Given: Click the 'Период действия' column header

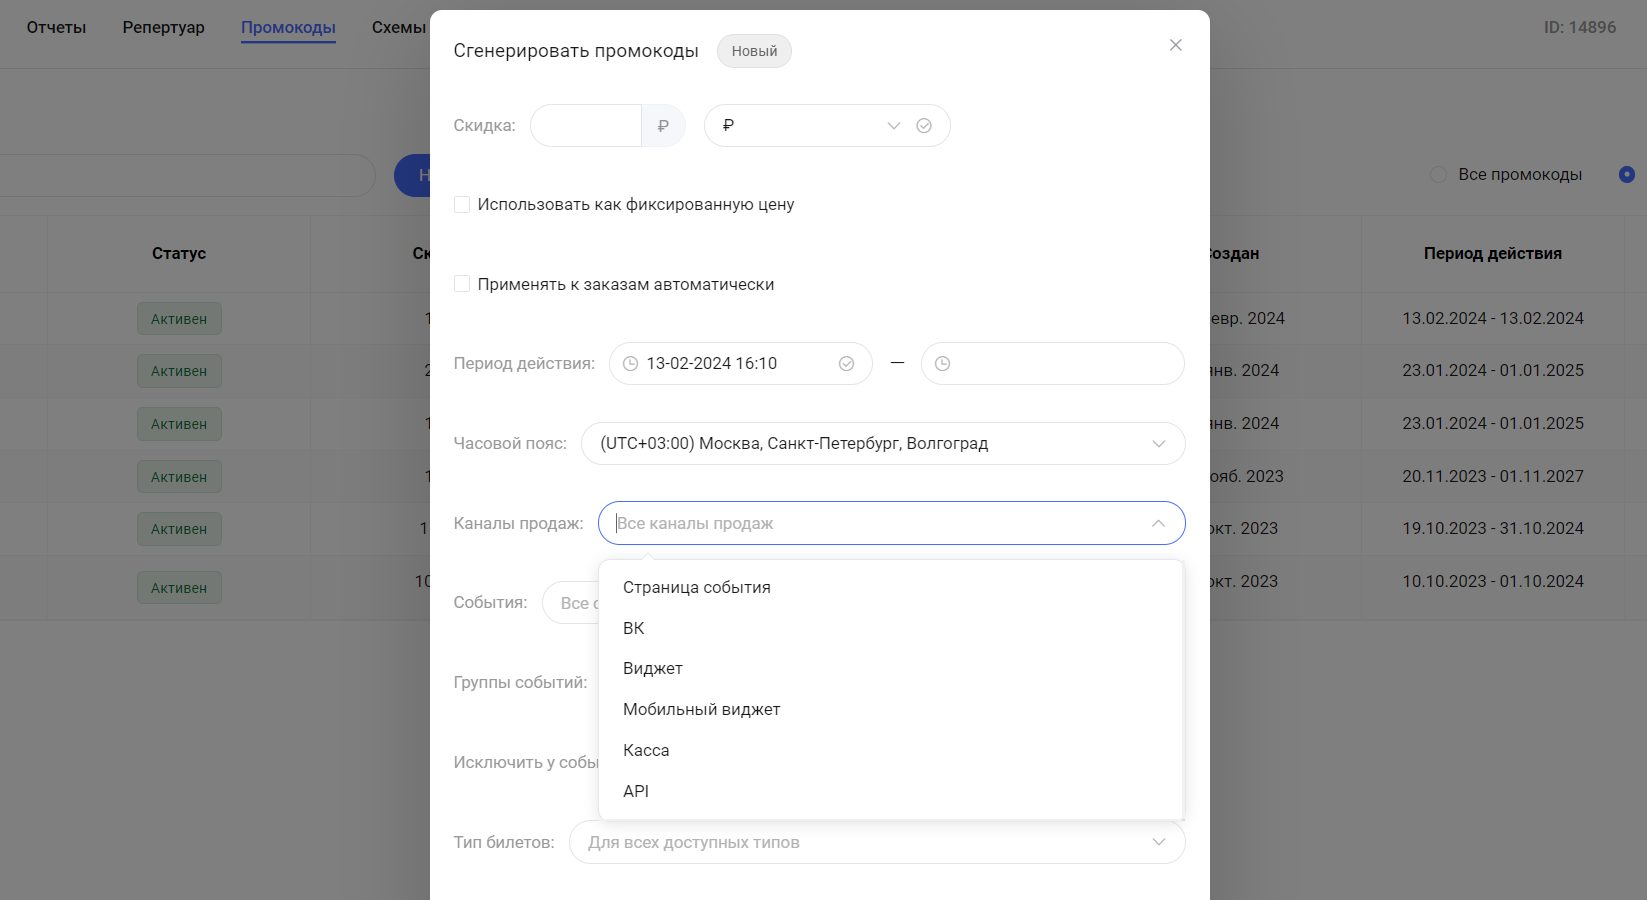Looking at the screenshot, I should tap(1493, 254).
